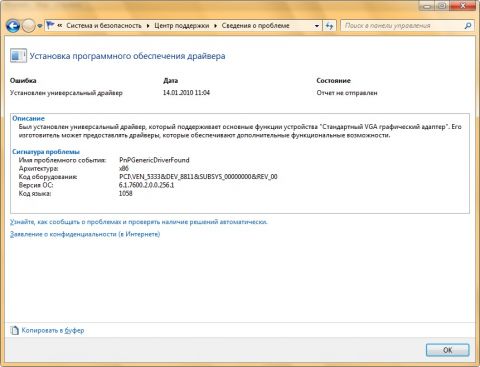Minimize the window
Screen dimensions: 480x367
428,6
